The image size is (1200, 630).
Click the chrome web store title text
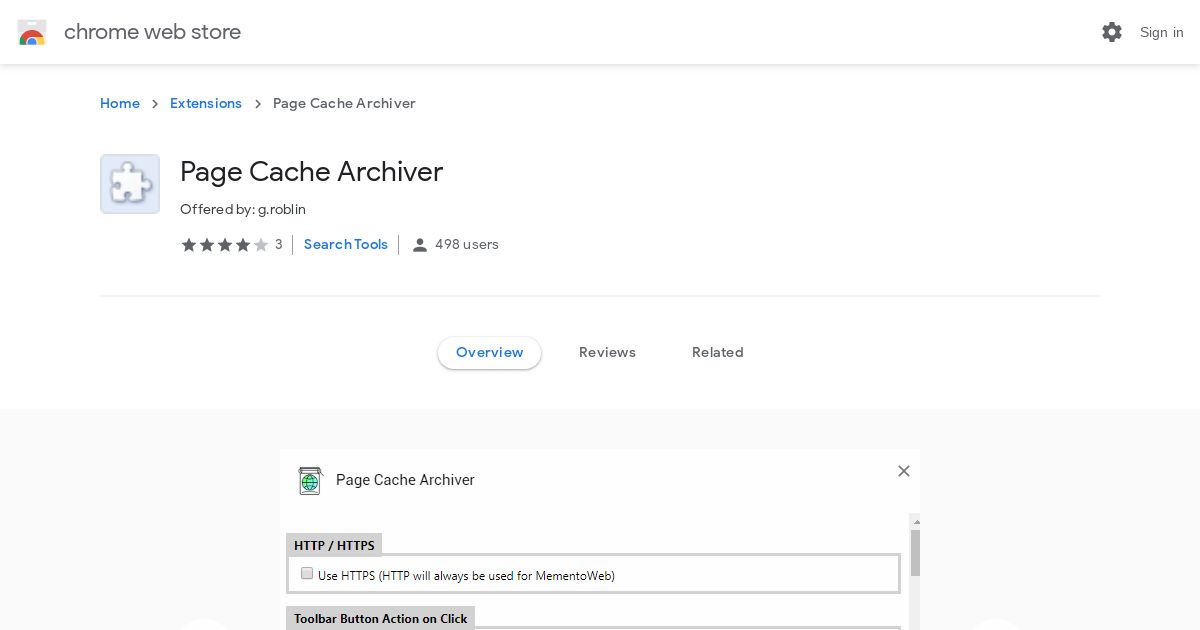pyautogui.click(x=152, y=32)
